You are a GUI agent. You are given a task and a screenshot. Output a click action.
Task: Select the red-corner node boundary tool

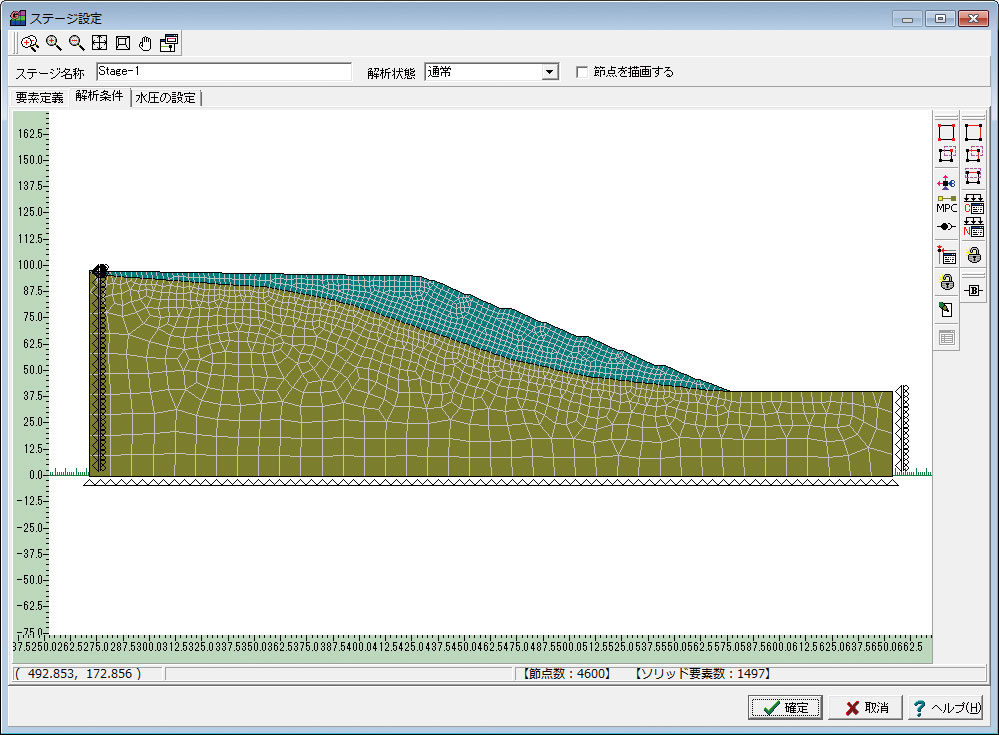pos(946,132)
